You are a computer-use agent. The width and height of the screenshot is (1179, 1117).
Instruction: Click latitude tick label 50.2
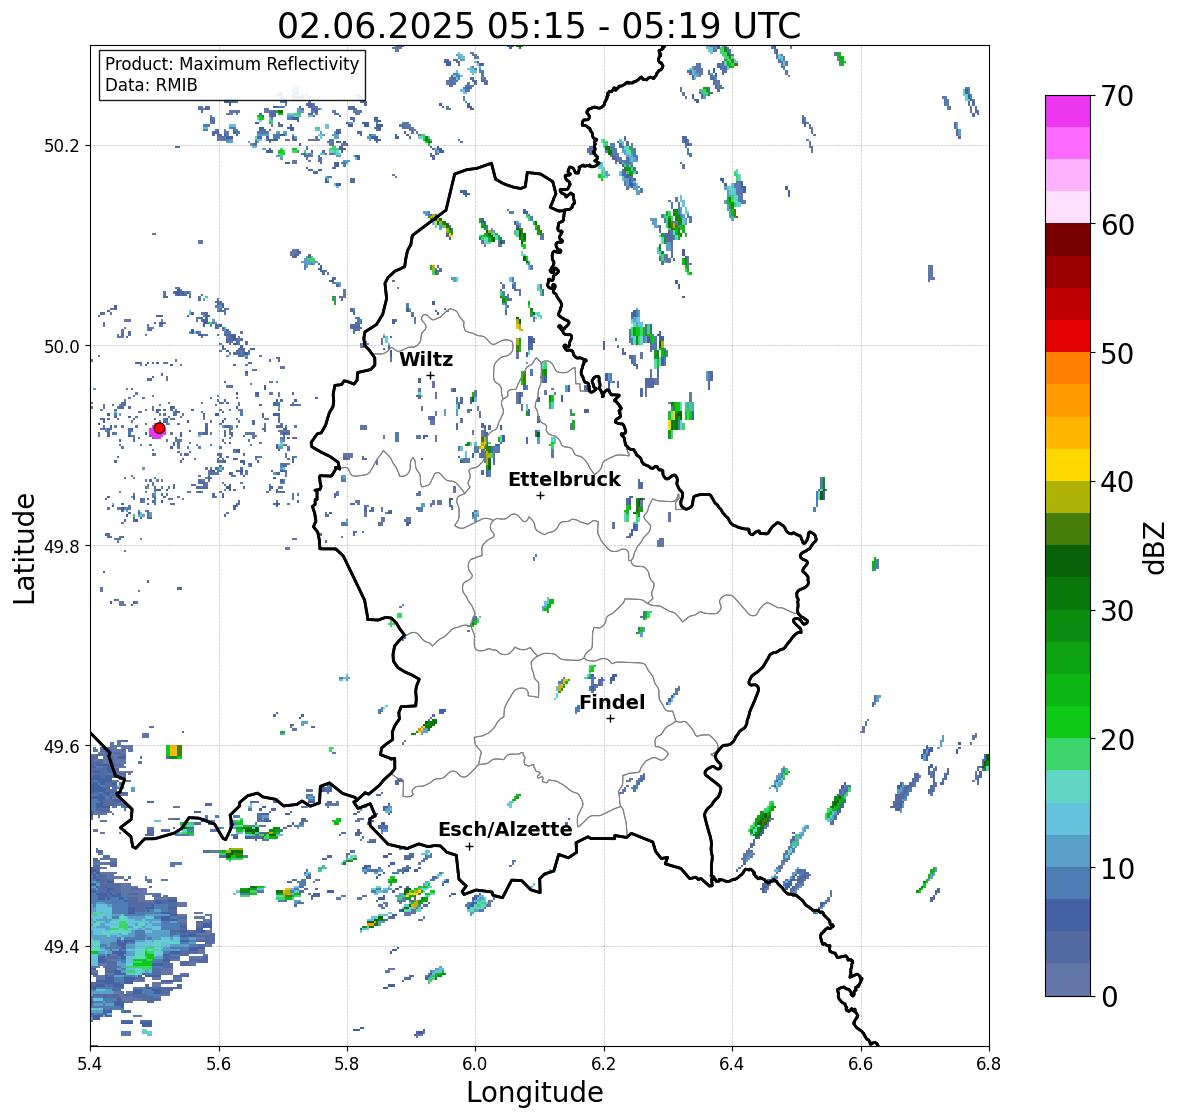click(62, 146)
